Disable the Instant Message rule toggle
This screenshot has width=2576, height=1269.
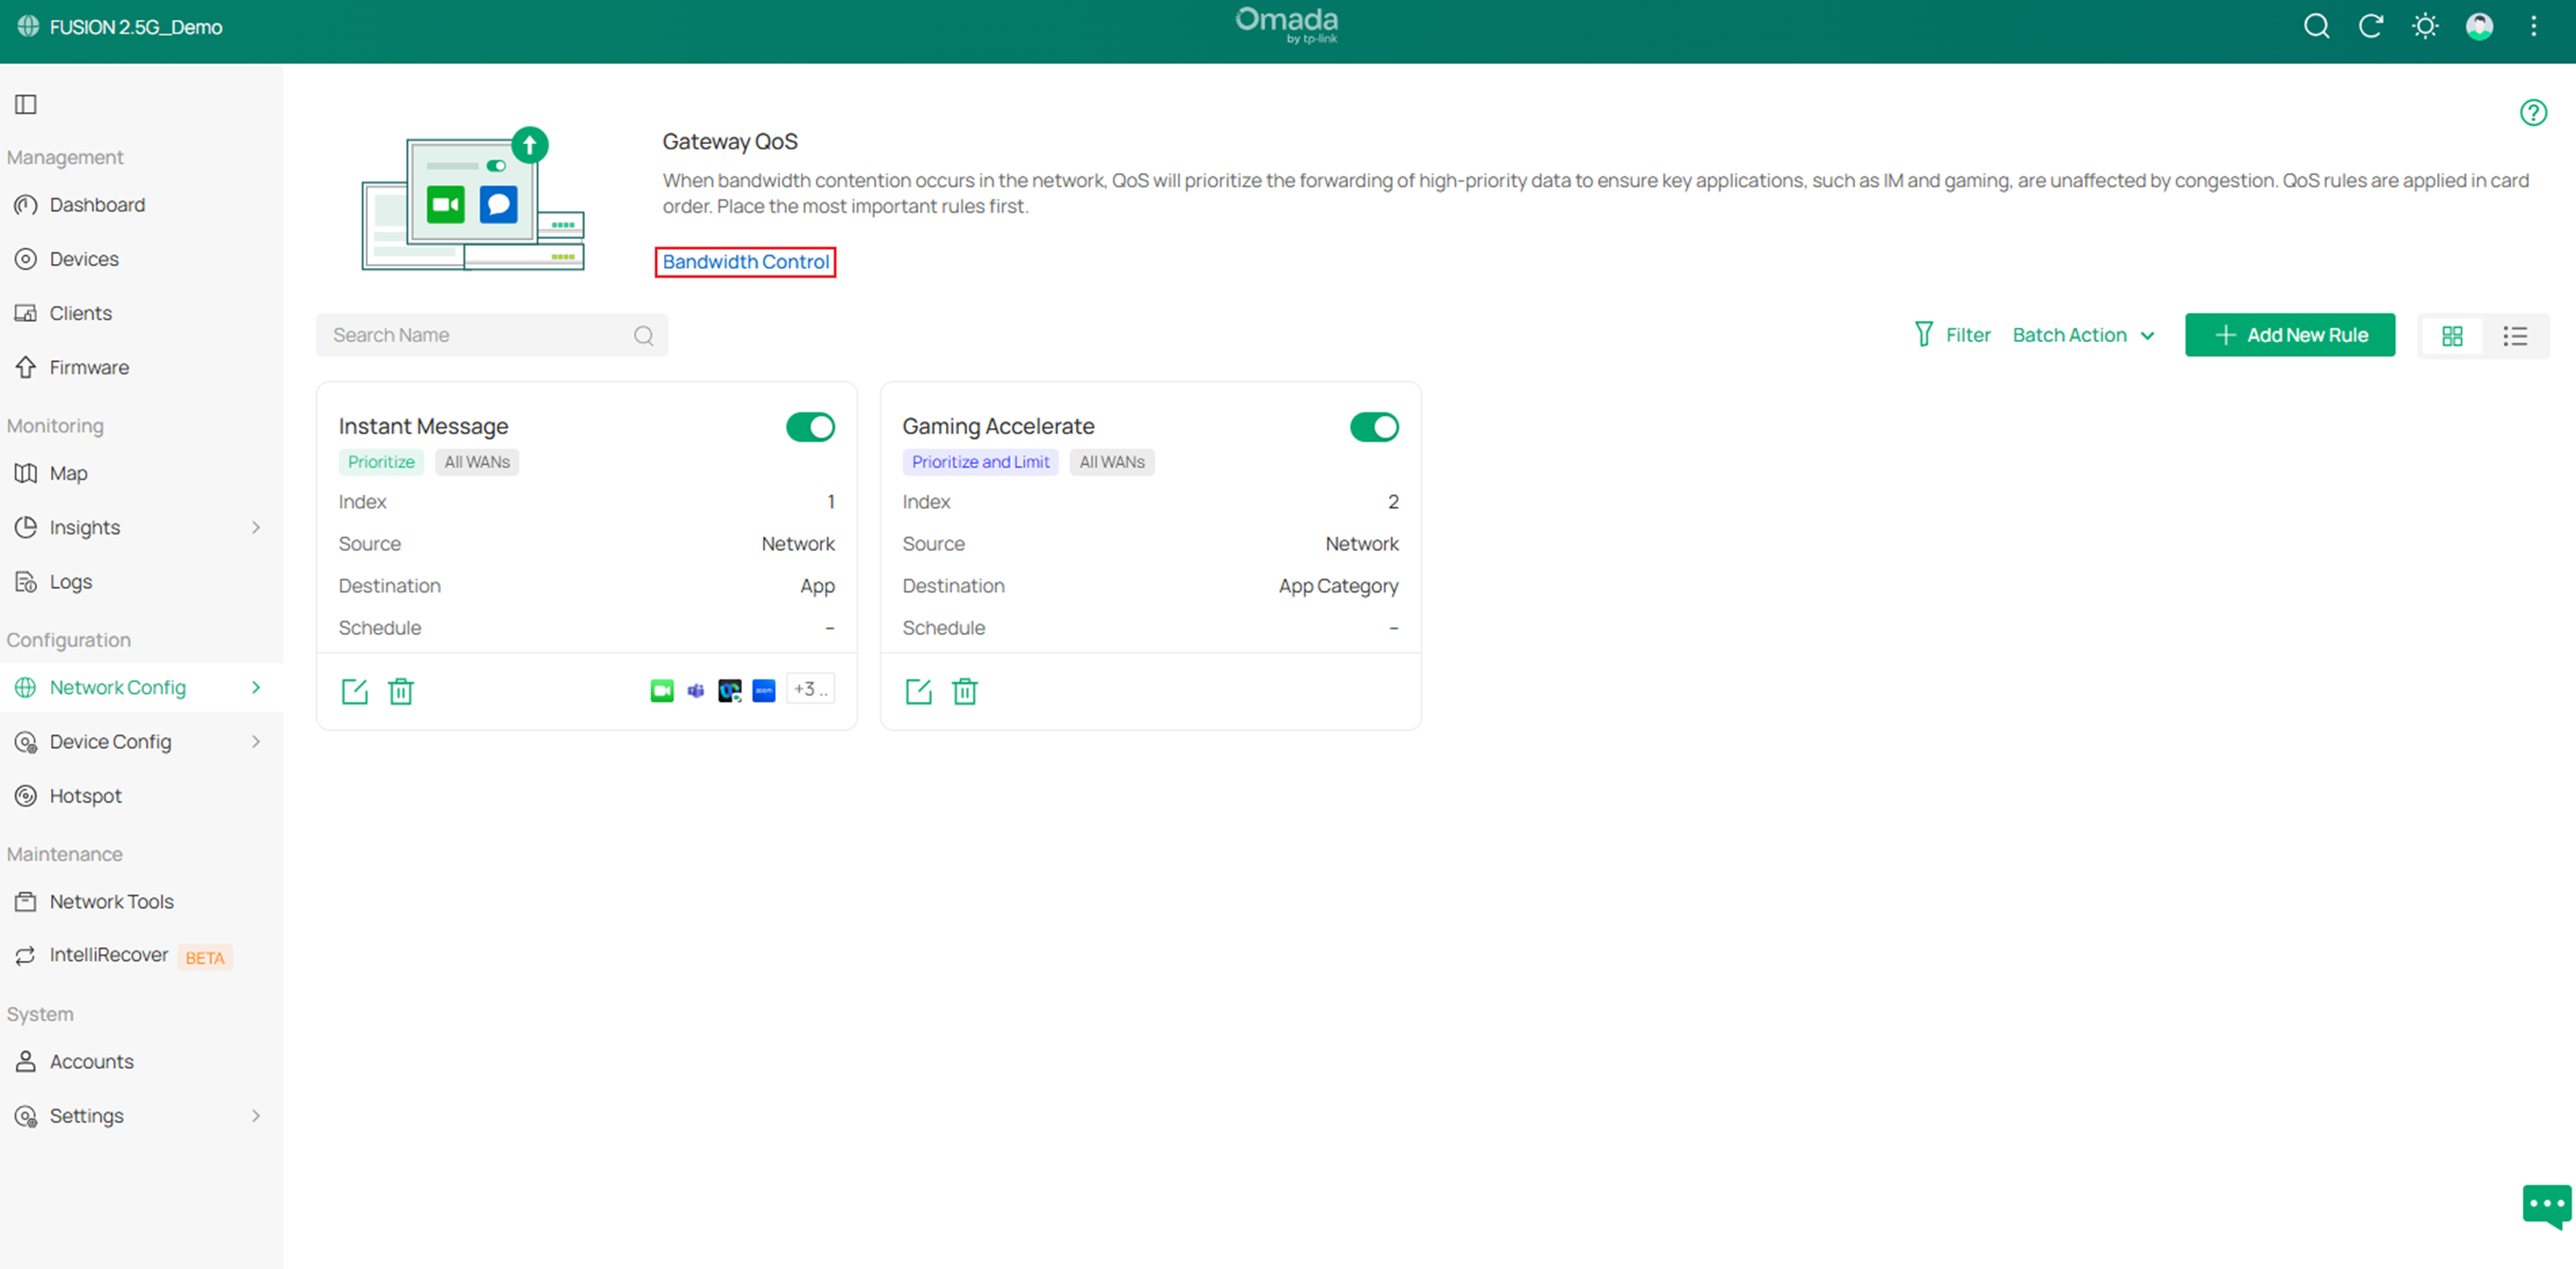810,427
